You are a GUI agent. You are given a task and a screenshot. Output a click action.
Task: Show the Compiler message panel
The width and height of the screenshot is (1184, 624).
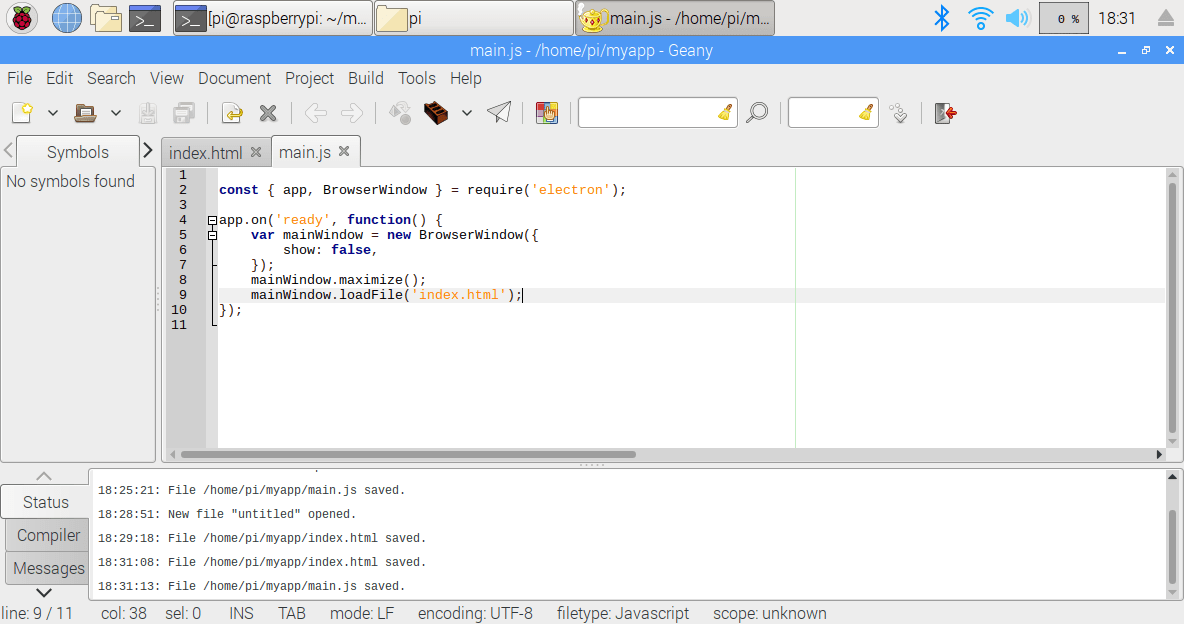(x=46, y=535)
